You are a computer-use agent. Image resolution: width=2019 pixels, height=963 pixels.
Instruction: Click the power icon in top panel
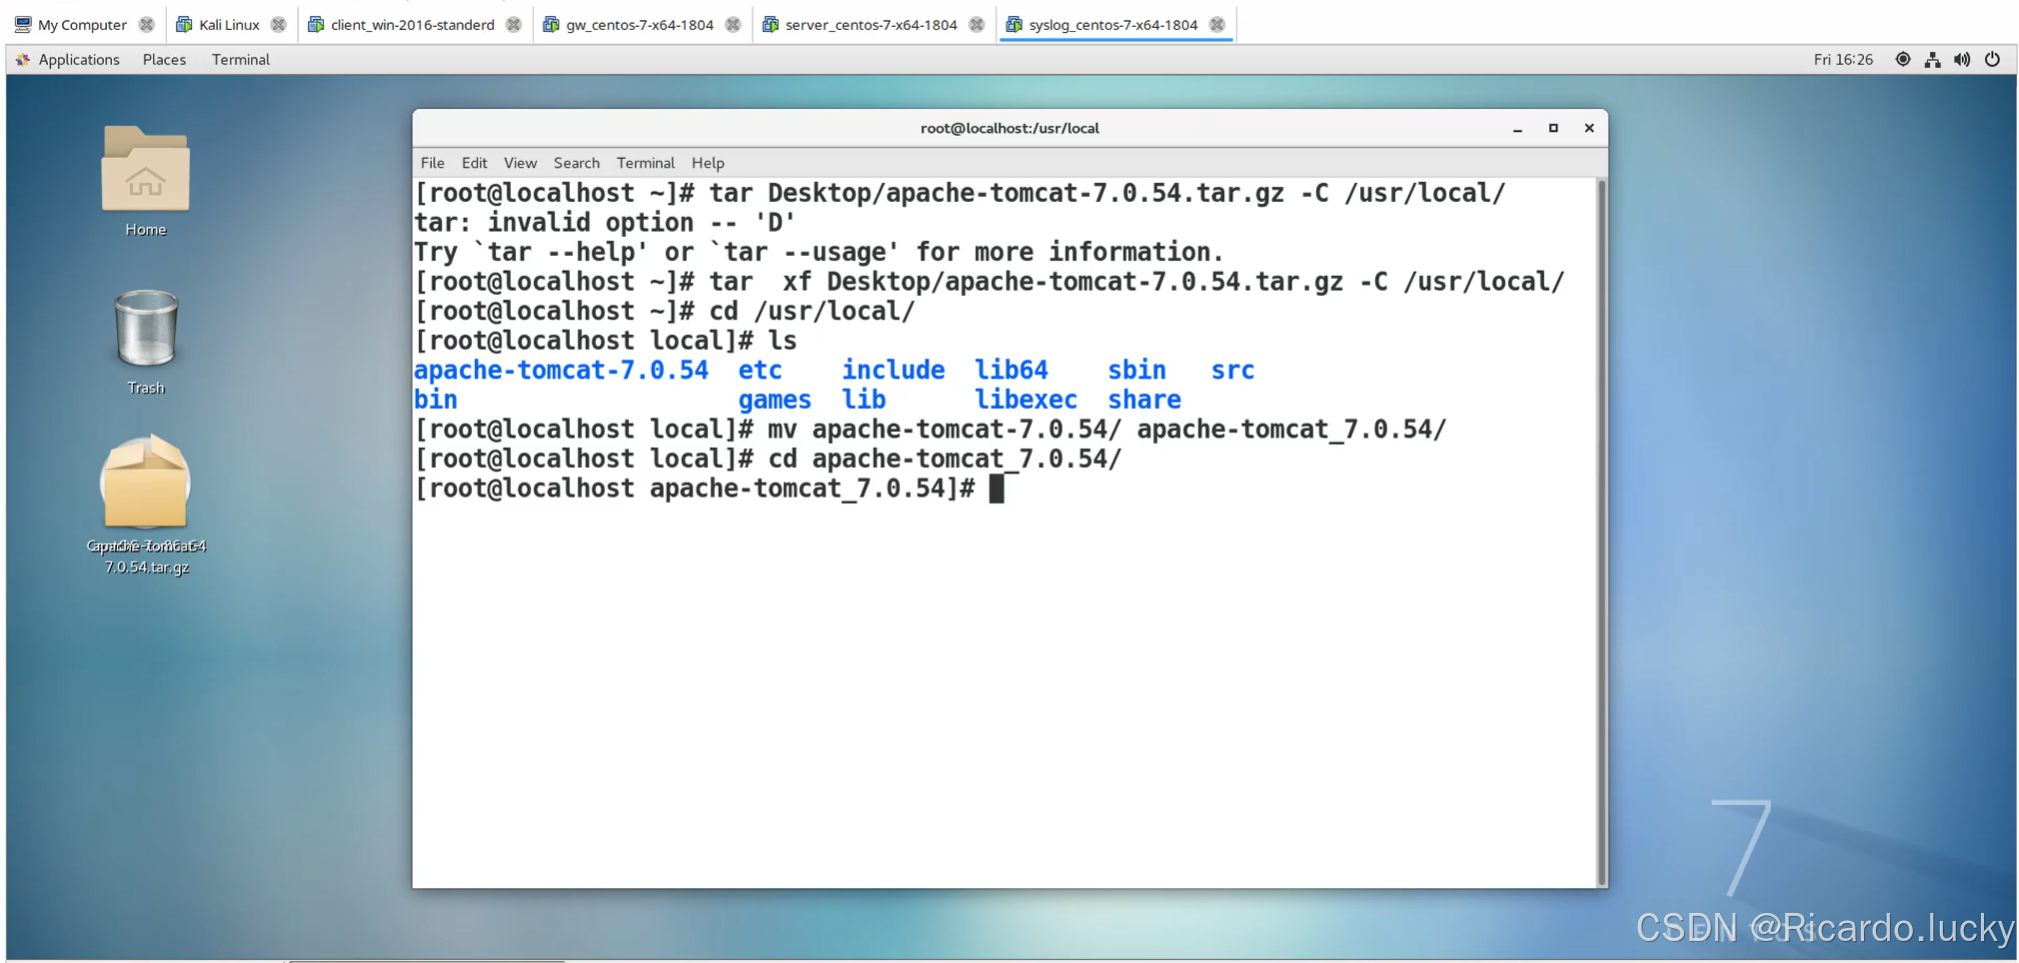click(x=1992, y=59)
